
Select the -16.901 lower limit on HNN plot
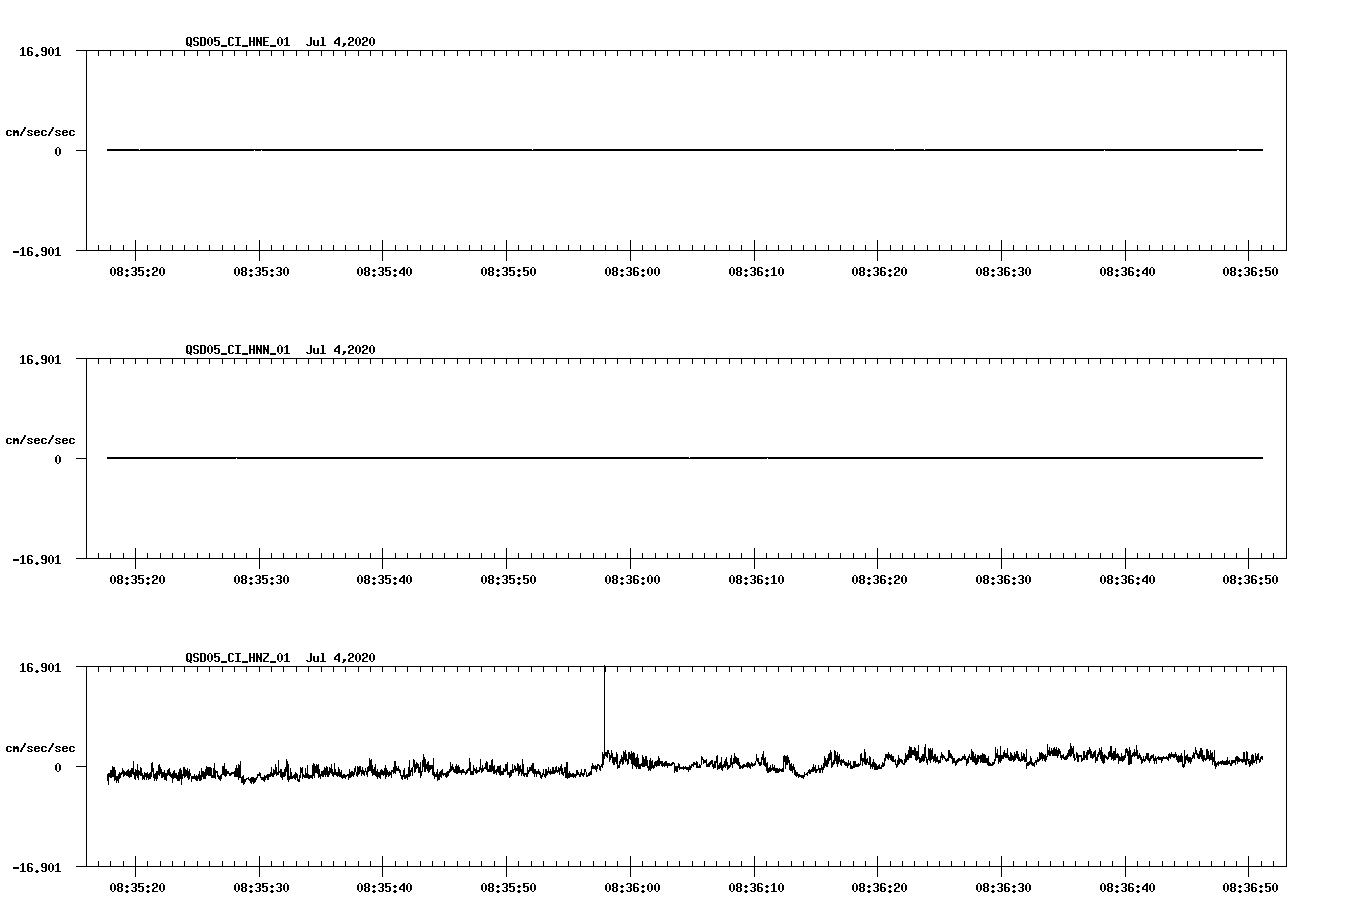37,560
